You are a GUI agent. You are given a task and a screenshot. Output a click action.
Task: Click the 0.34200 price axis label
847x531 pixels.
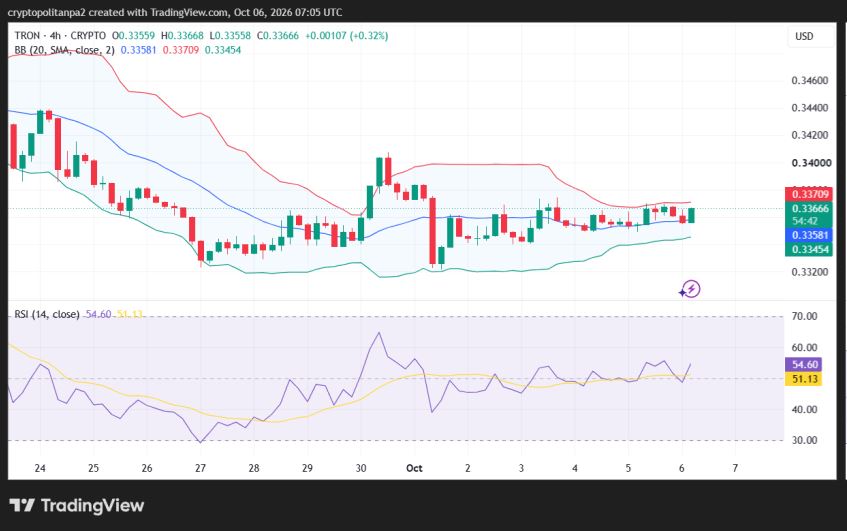pyautogui.click(x=809, y=135)
